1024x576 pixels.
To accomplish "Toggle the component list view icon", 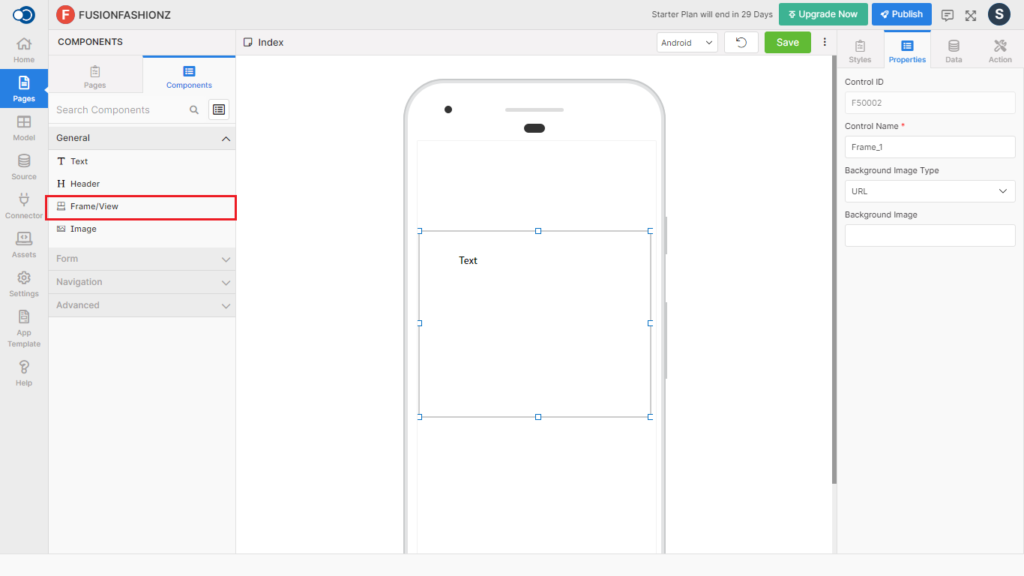I will click(x=219, y=110).
